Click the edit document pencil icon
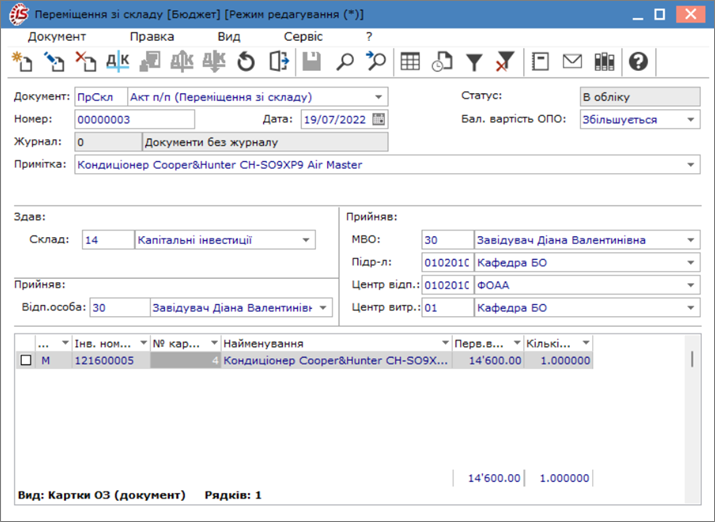 [54, 62]
